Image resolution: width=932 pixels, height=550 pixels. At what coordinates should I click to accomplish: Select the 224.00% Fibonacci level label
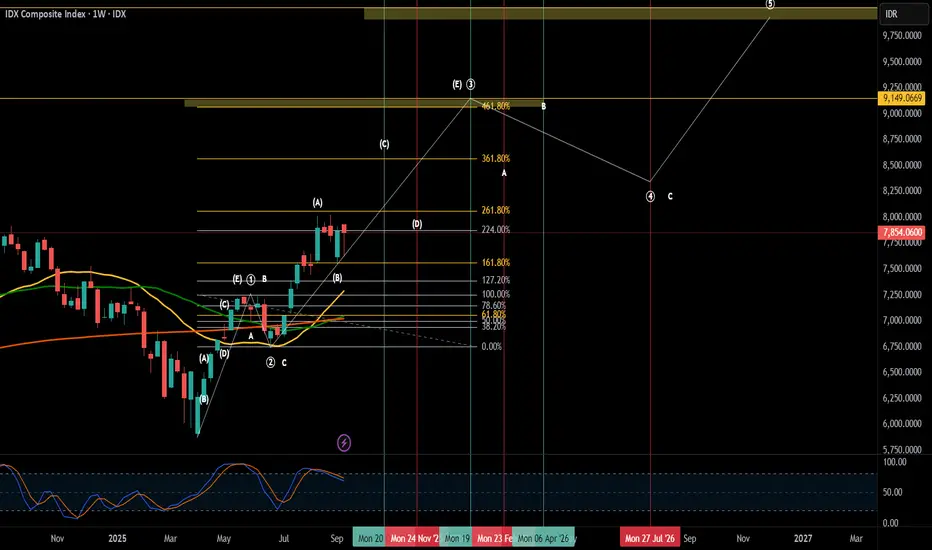(496, 230)
